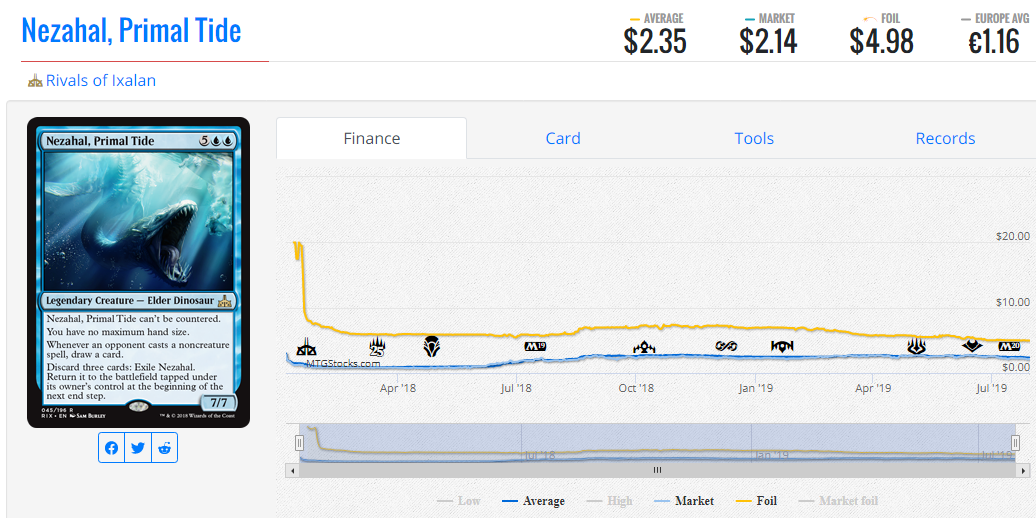Click the War of the Spark set marker
Image resolution: width=1036 pixels, height=518 pixels.
click(916, 346)
